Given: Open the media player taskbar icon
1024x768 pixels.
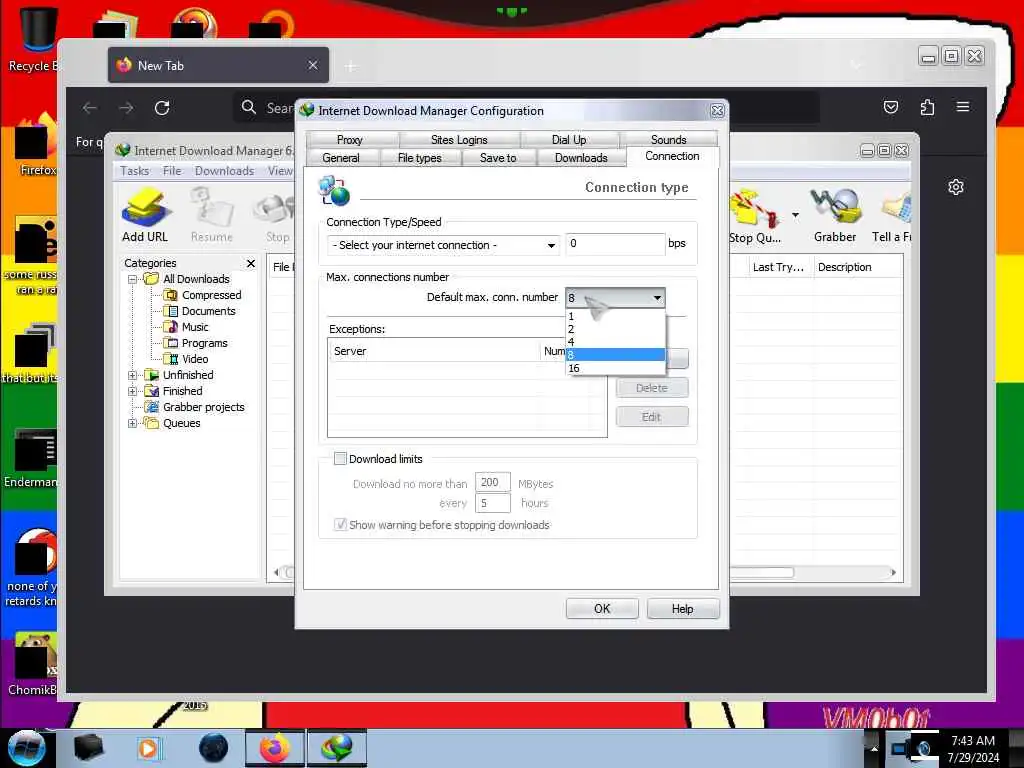Looking at the screenshot, I should pyautogui.click(x=148, y=748).
